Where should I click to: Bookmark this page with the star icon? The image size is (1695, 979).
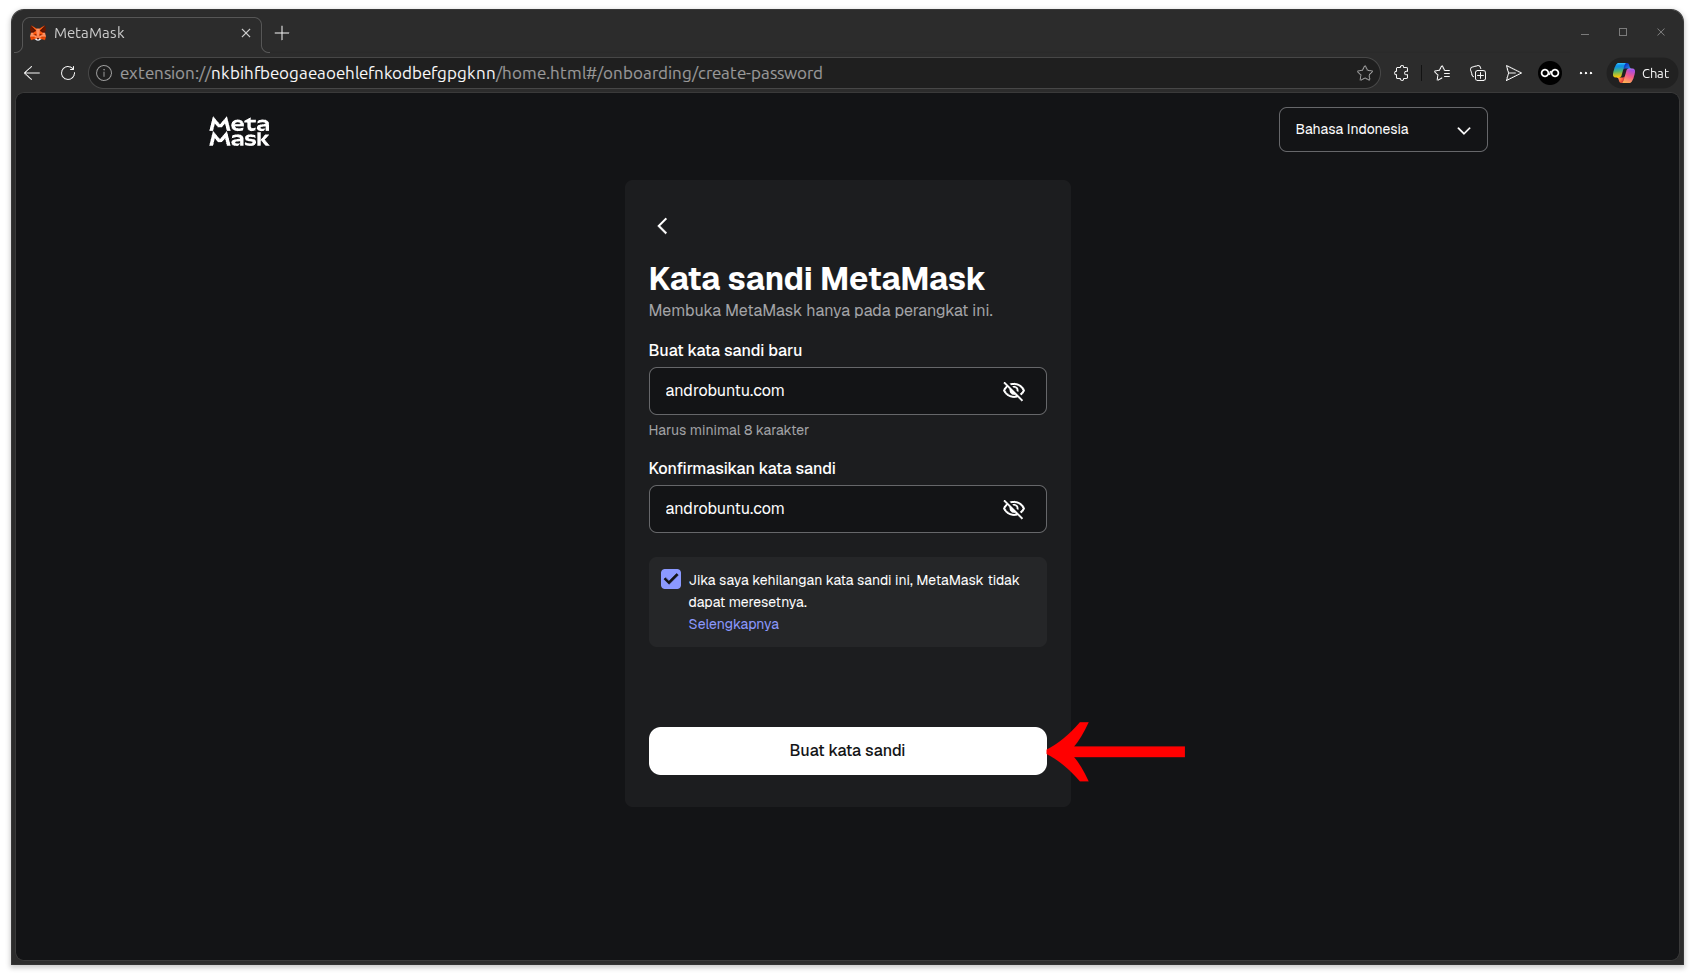[x=1364, y=72]
